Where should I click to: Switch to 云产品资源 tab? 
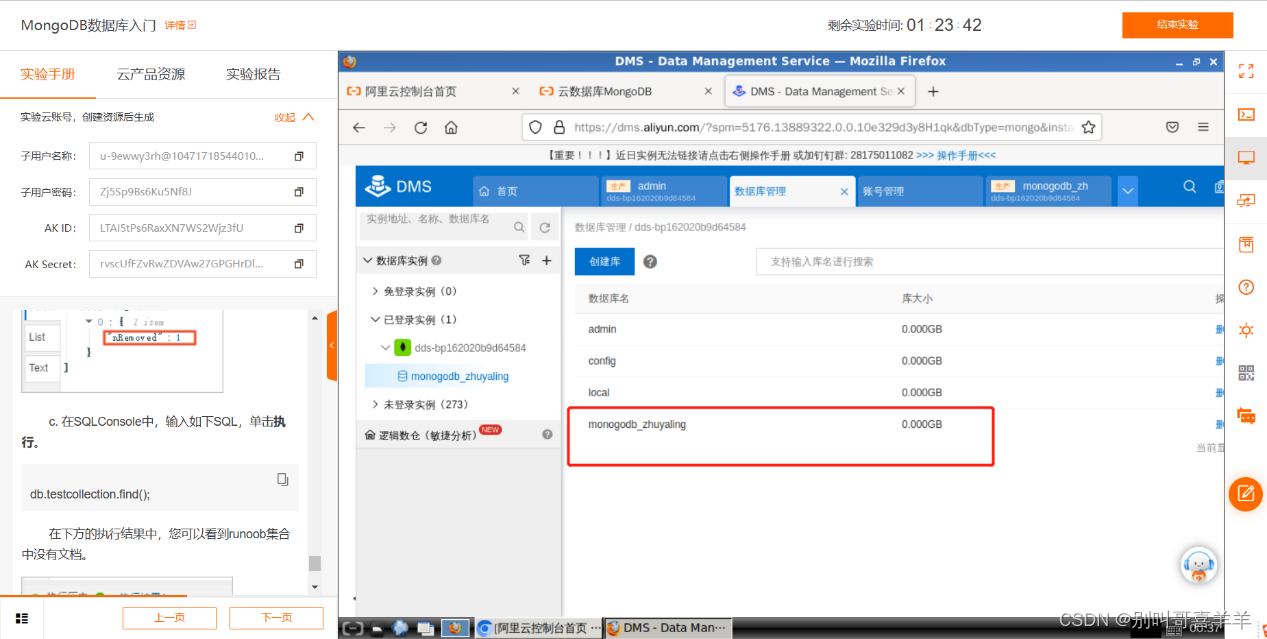(151, 74)
